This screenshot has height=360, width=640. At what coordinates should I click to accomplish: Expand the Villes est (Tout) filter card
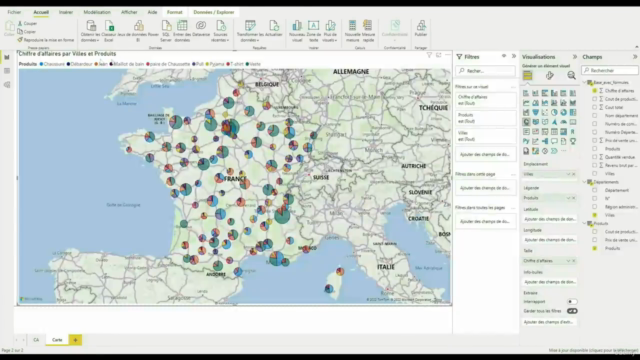pyautogui.click(x=486, y=136)
